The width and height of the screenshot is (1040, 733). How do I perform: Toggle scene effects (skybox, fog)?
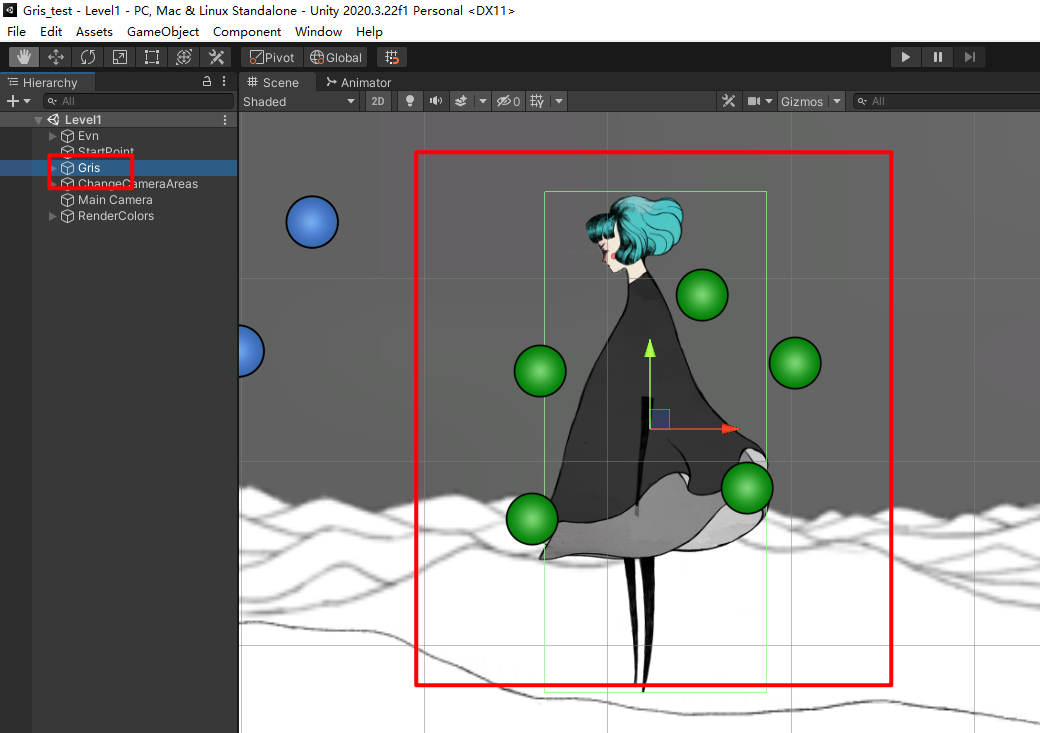click(x=461, y=101)
